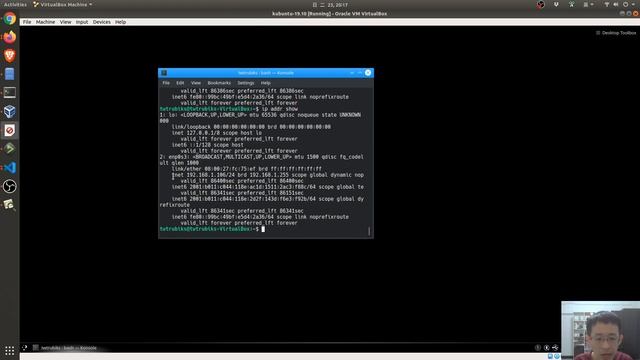Open Google Chrome from the dock
The image size is (640, 360).
click(x=10, y=19)
